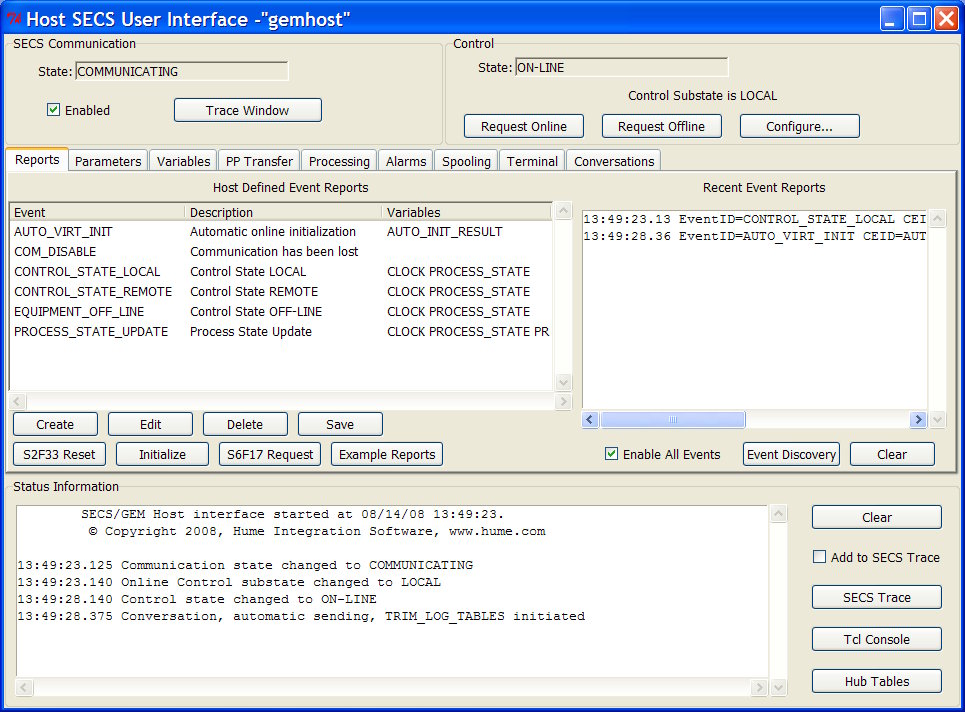Click the 13:49:28.36 AUTO_VIRT_INIT recent event entry

(755, 236)
